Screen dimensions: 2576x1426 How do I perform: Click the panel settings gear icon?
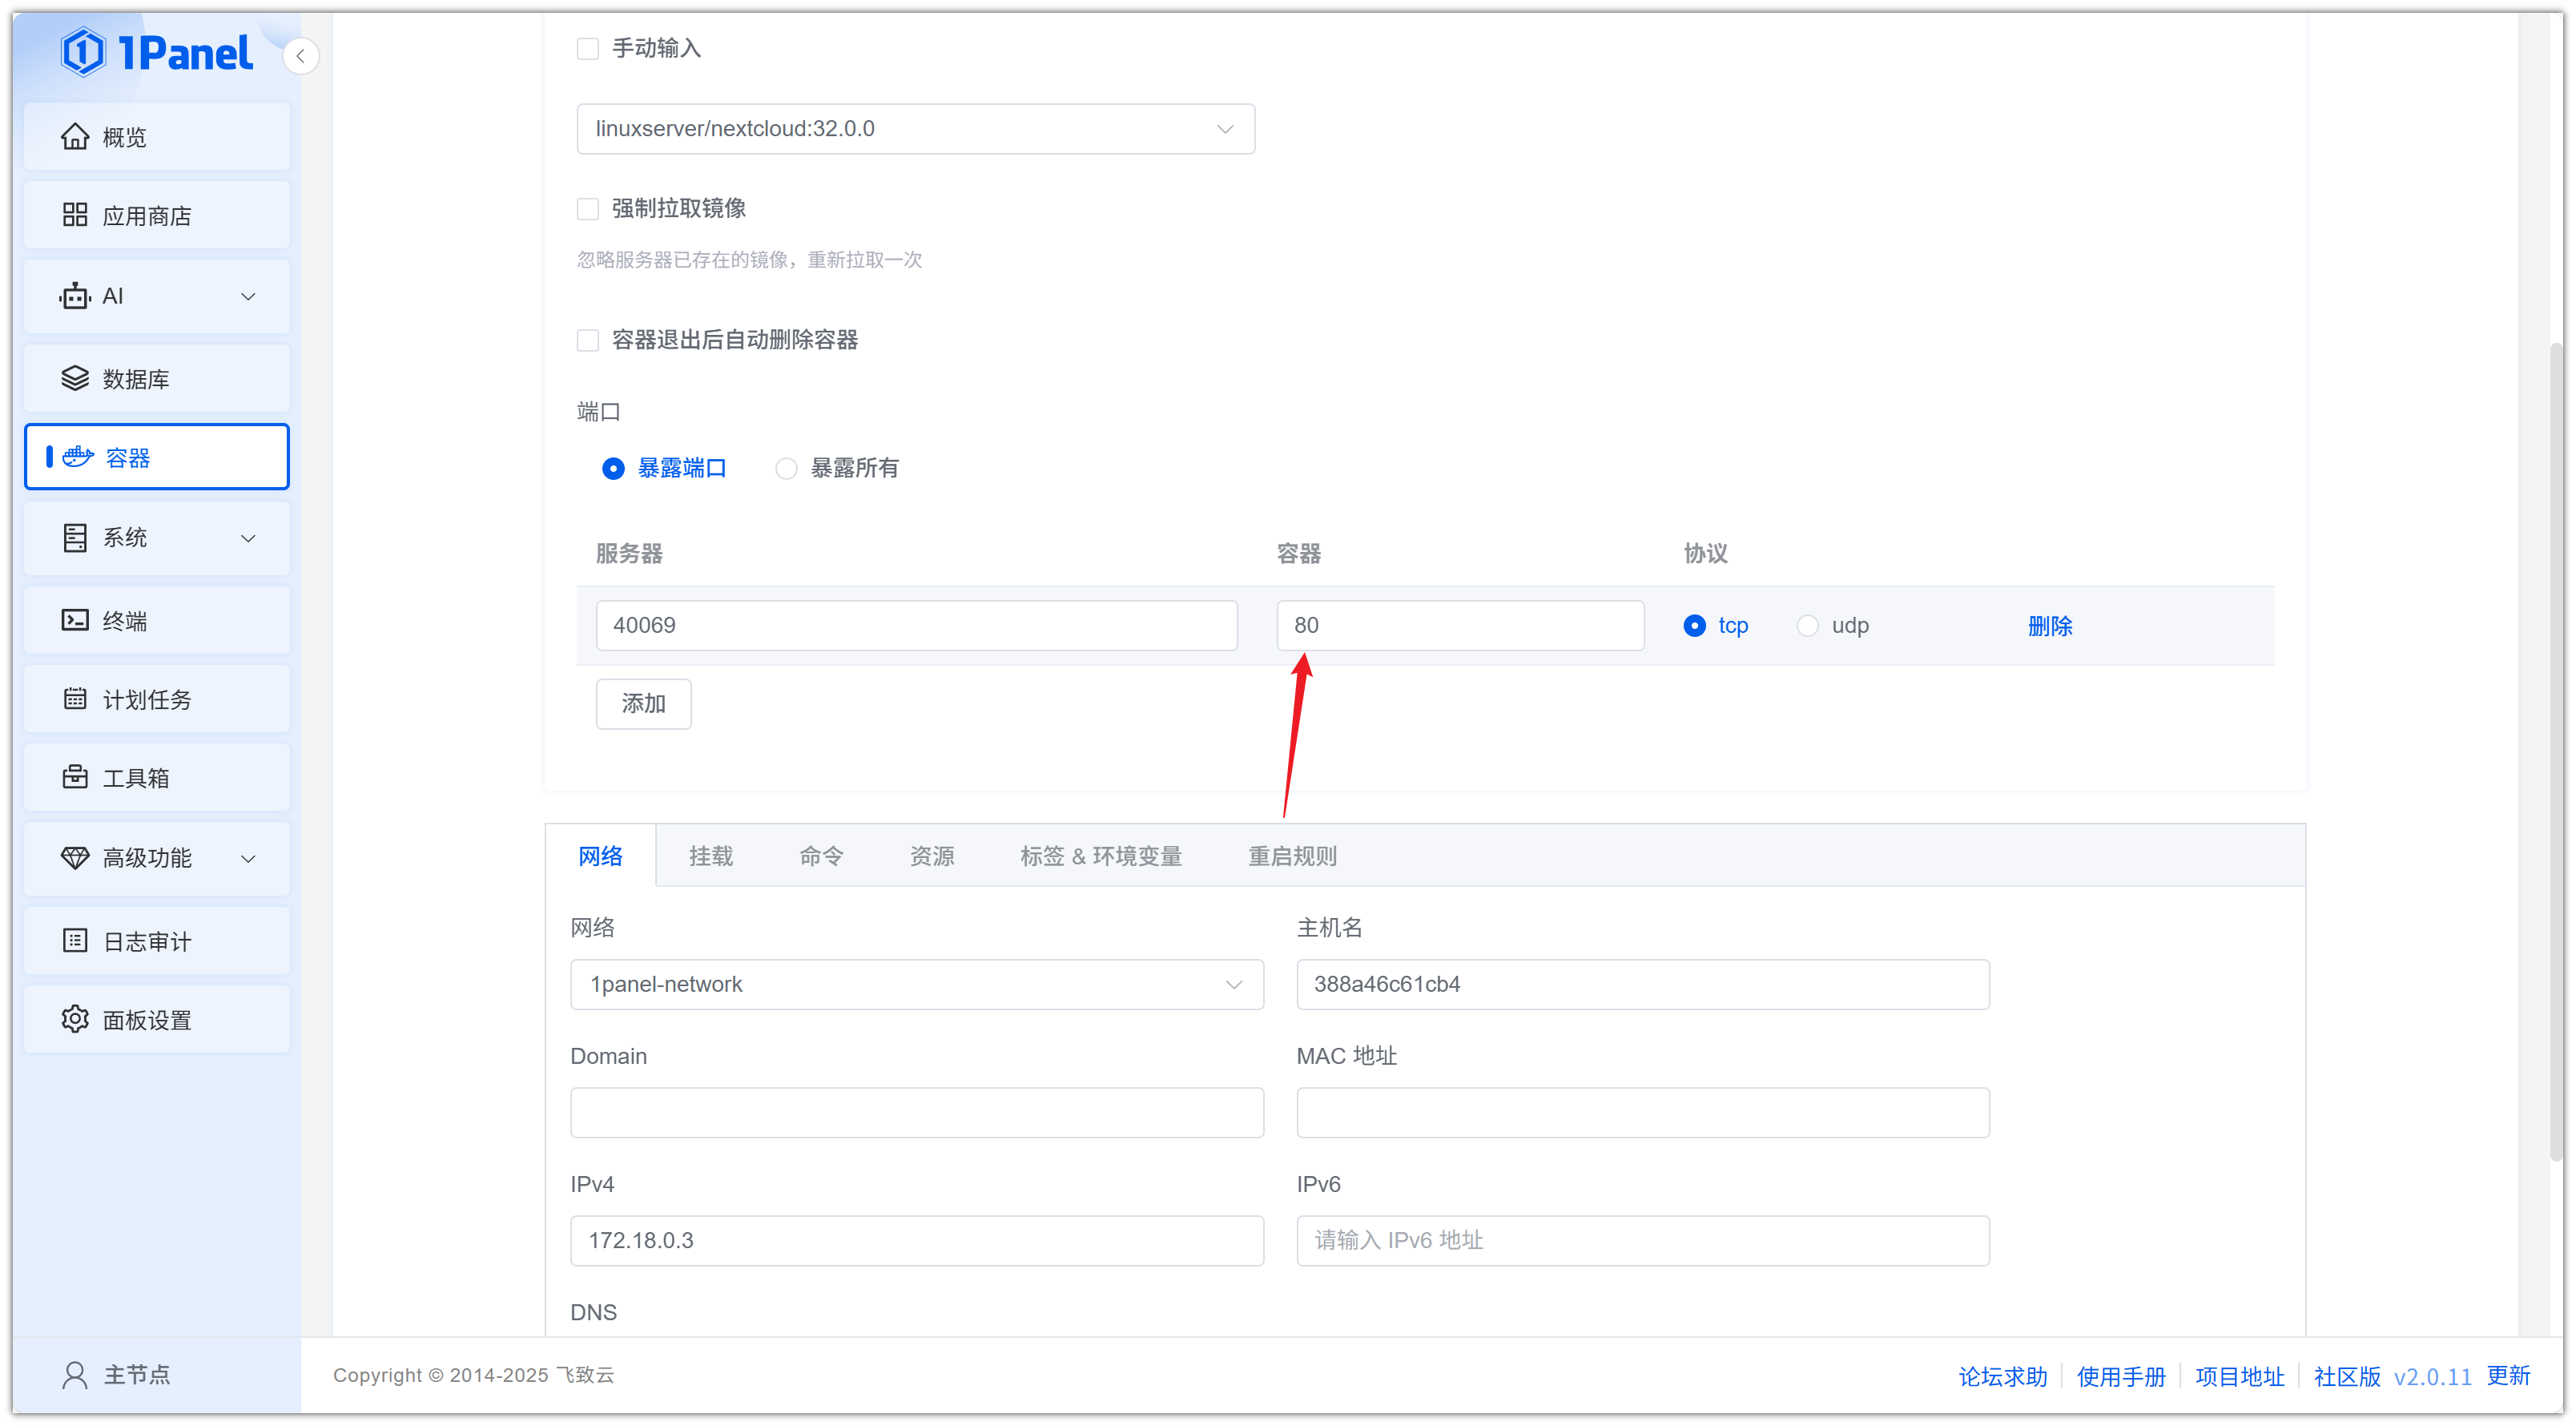tap(75, 1019)
